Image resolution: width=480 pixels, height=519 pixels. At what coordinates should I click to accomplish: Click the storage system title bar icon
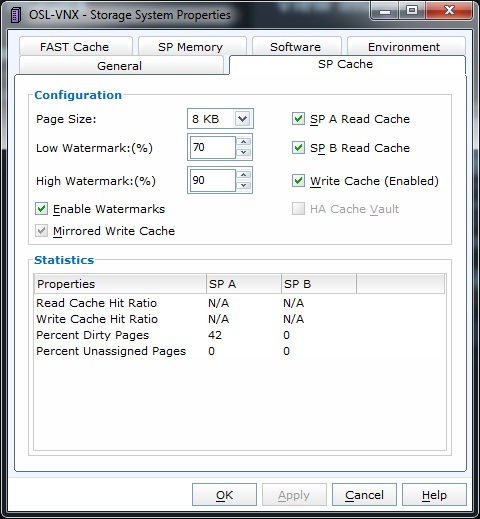[16, 15]
